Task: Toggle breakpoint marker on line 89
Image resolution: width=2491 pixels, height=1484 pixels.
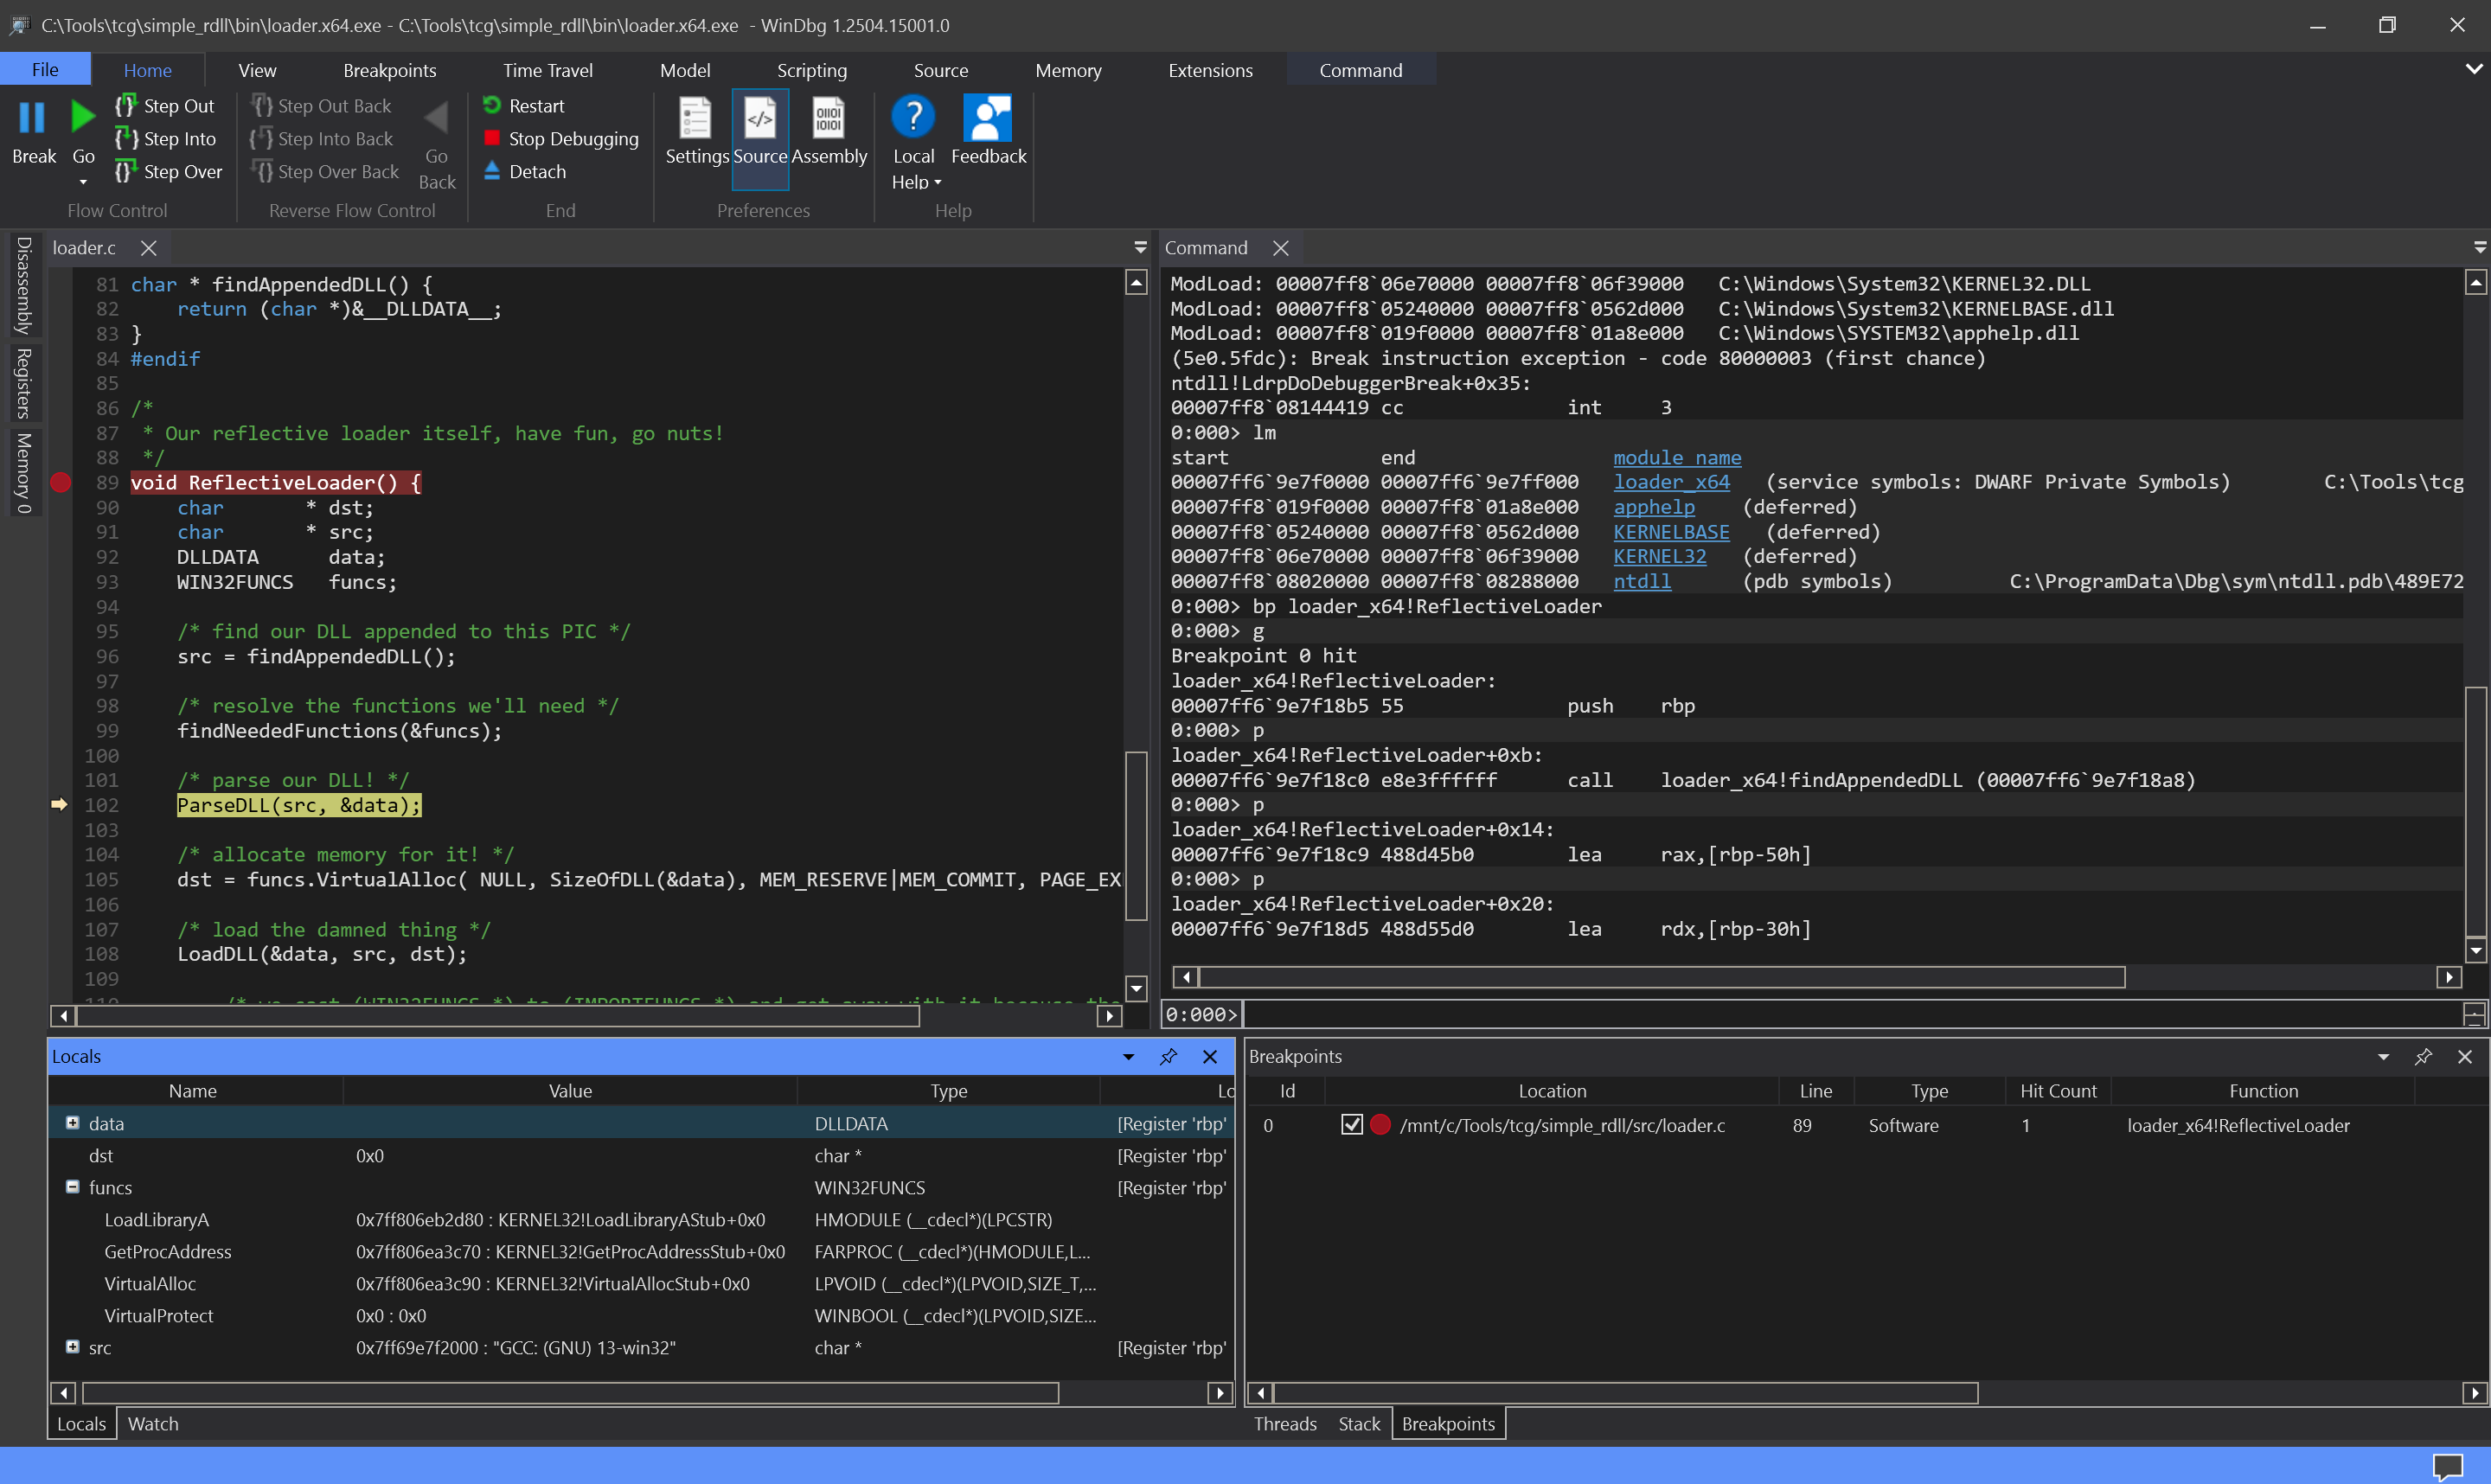Action: 61,483
